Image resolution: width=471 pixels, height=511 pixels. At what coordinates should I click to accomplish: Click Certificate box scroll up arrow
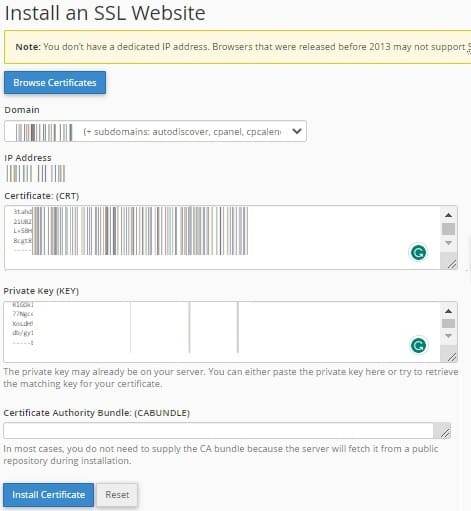(x=448, y=215)
